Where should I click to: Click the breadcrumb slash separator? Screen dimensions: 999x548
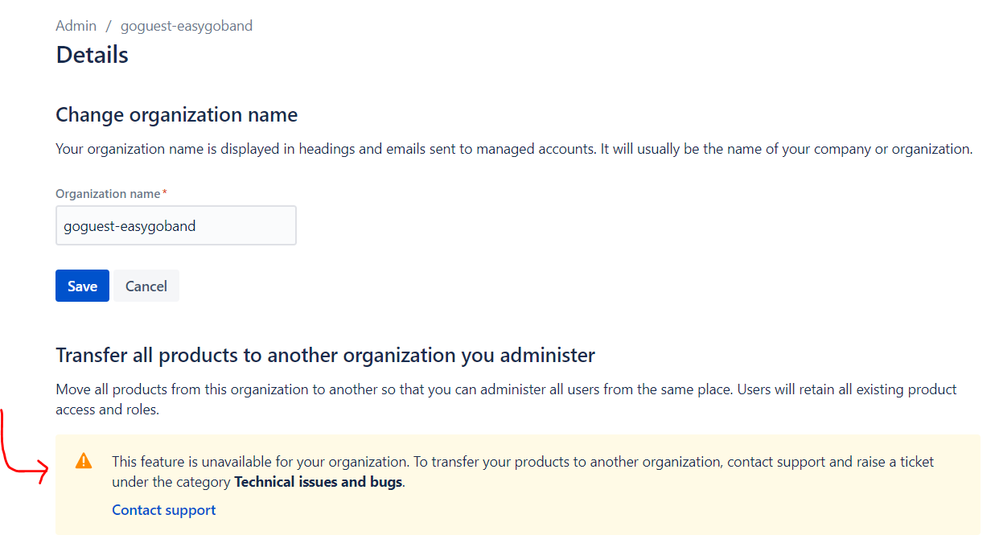coord(108,26)
